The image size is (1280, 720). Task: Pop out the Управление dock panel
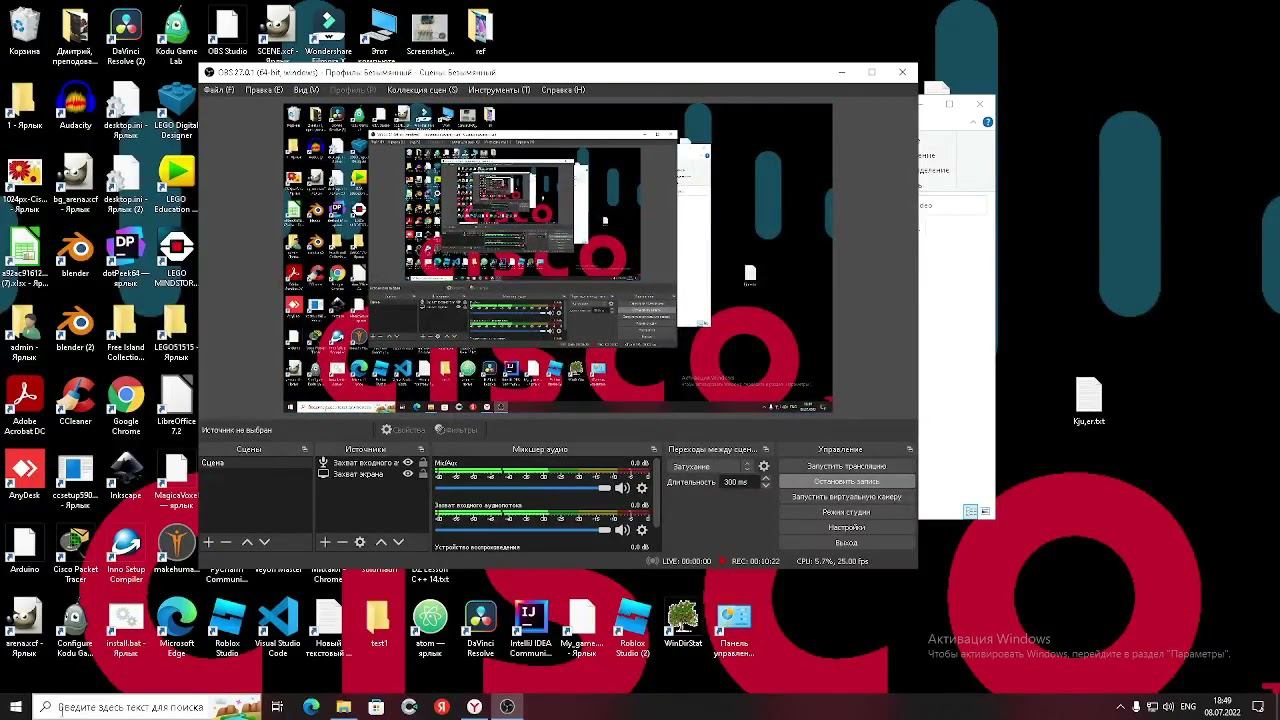[x=910, y=449]
